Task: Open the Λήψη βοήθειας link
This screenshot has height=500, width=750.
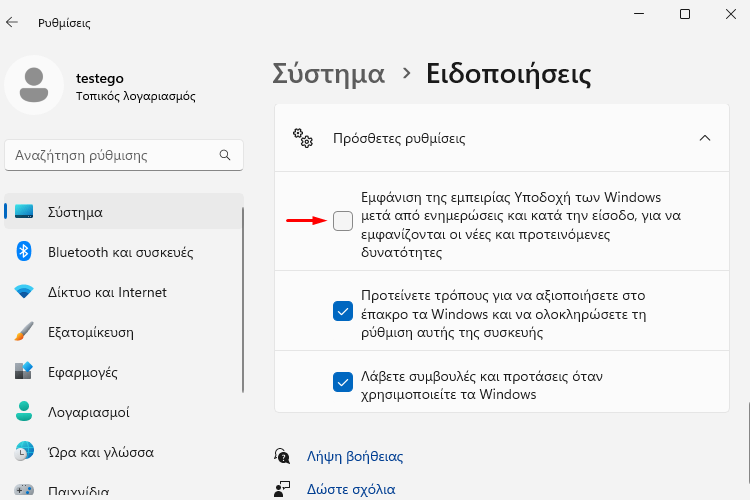Action: pos(355,456)
